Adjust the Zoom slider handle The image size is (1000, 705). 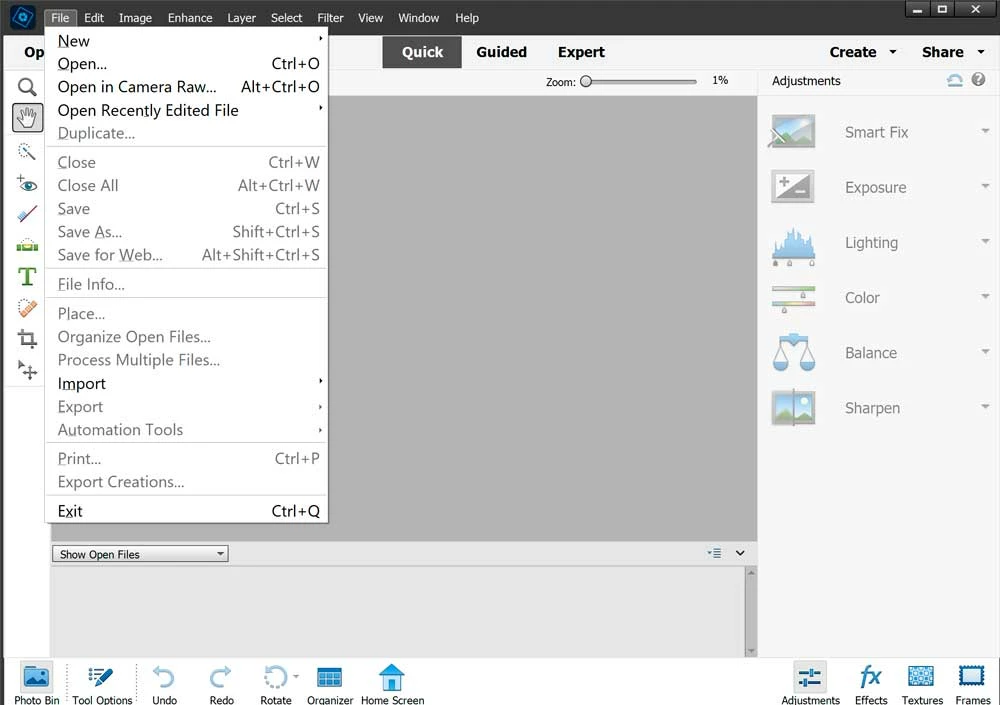[x=586, y=81]
